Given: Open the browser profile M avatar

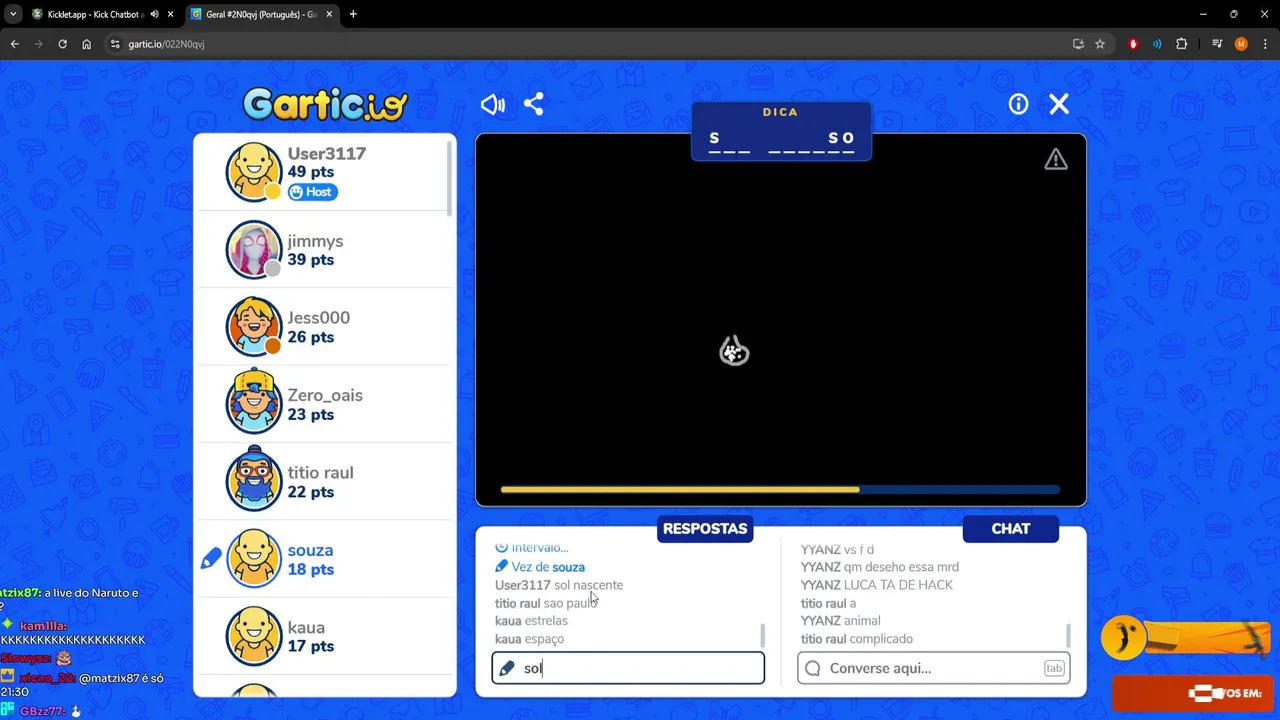Looking at the screenshot, I should coord(1241,44).
